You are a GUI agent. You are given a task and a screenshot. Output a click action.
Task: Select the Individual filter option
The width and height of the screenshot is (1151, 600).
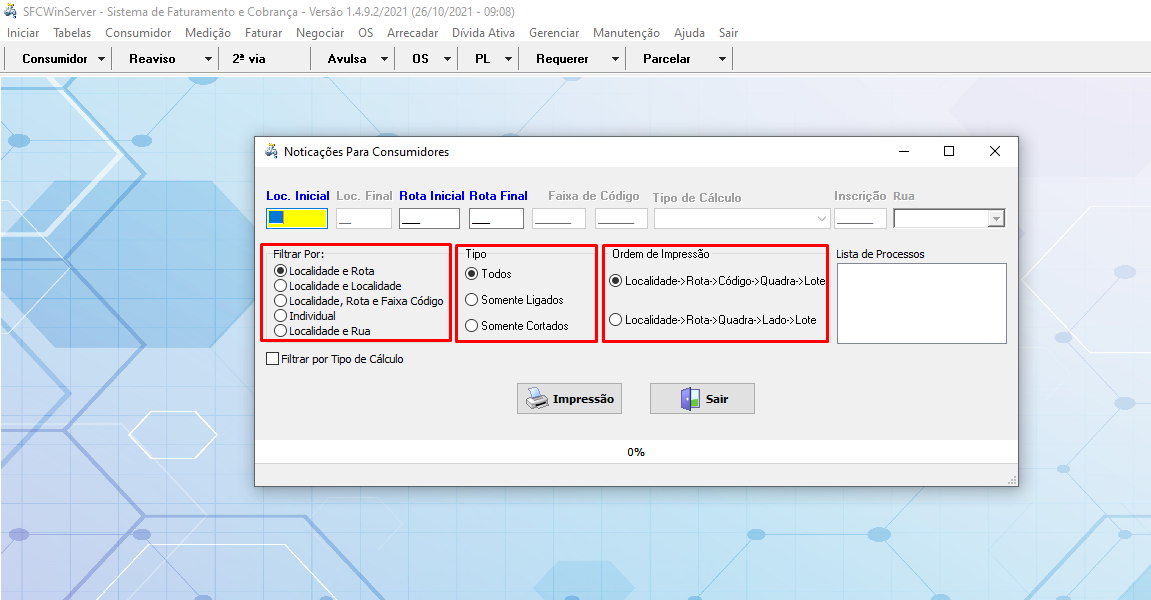(x=281, y=316)
